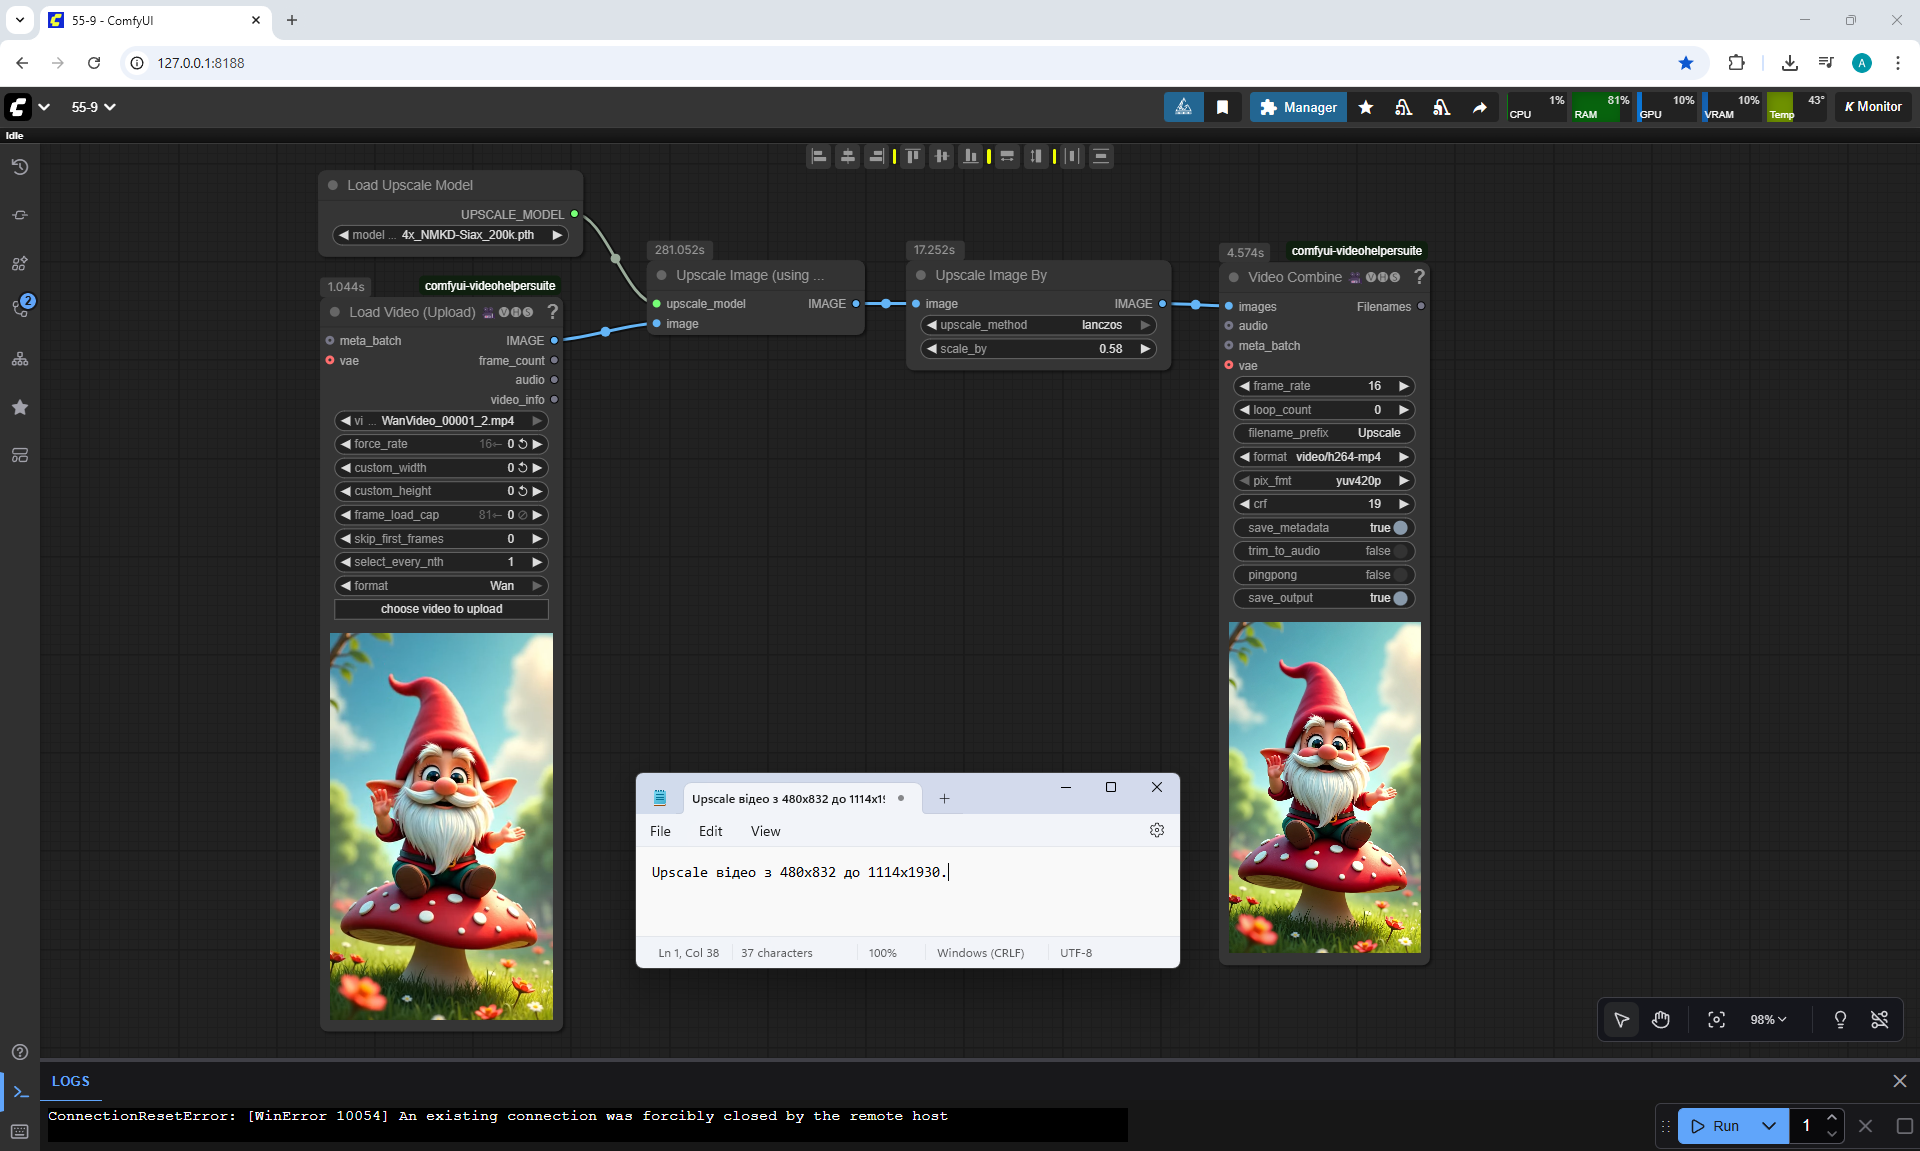Image resolution: width=1920 pixels, height=1151 pixels.
Task: Open the queue history sidebar icon
Action: 19,167
